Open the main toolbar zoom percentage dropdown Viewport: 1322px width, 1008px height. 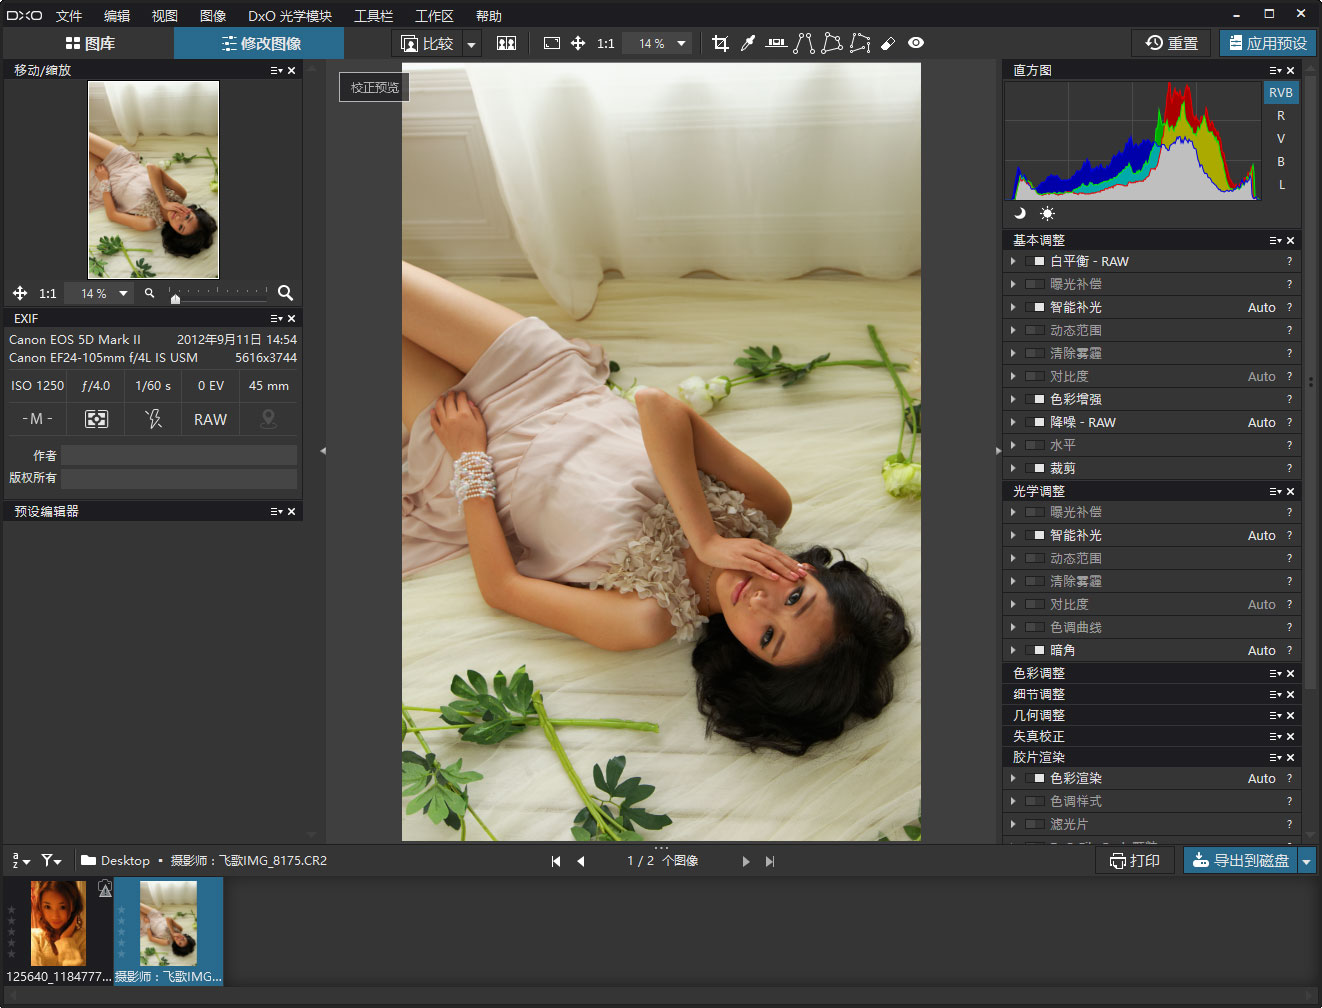[682, 43]
